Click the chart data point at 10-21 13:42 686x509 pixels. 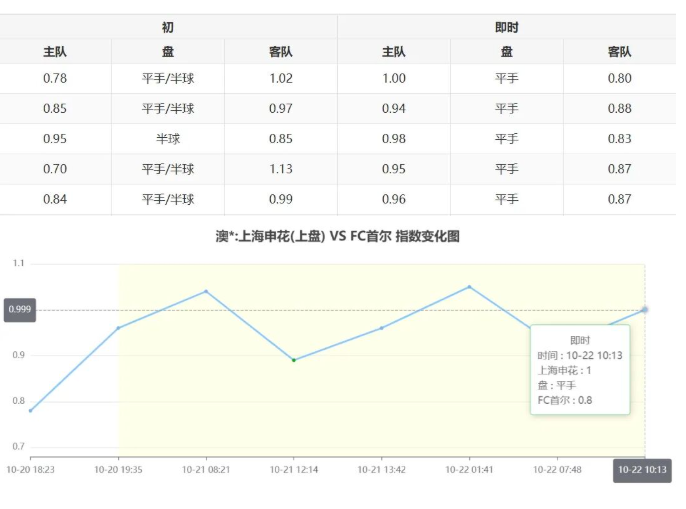point(381,328)
